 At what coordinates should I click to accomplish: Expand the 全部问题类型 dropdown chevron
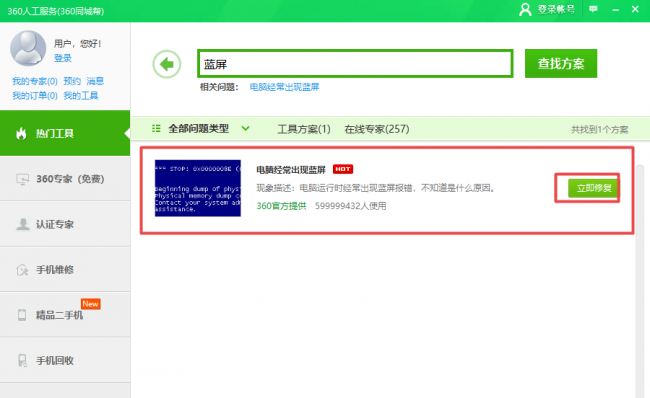tap(245, 129)
